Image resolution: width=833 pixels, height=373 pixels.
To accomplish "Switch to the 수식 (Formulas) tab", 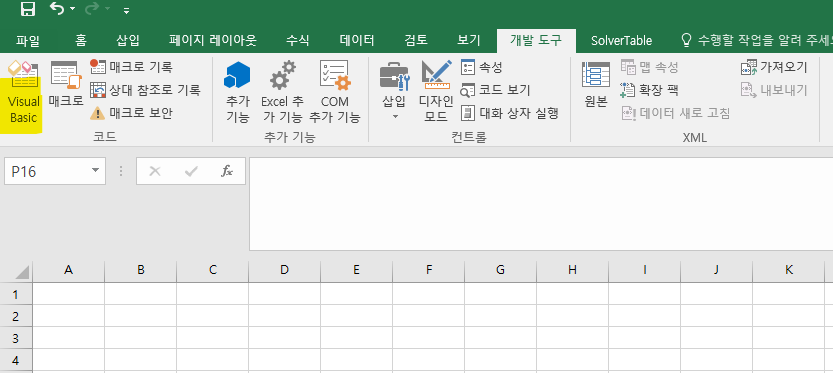I will [x=298, y=40].
